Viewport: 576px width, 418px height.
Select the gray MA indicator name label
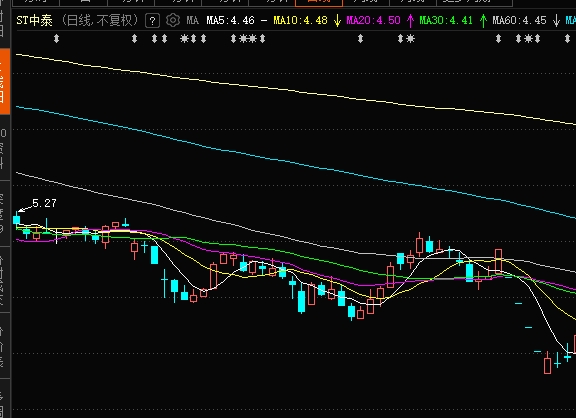pos(192,20)
